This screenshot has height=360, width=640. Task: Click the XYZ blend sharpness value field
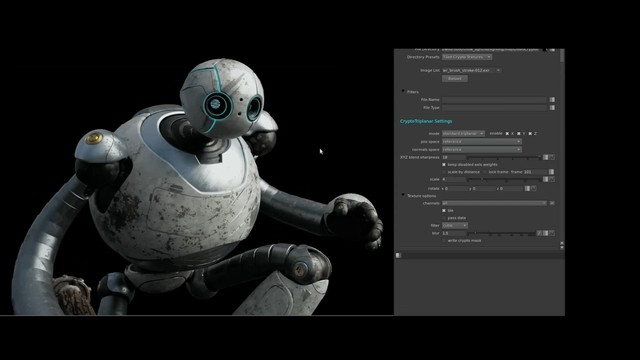pos(454,157)
